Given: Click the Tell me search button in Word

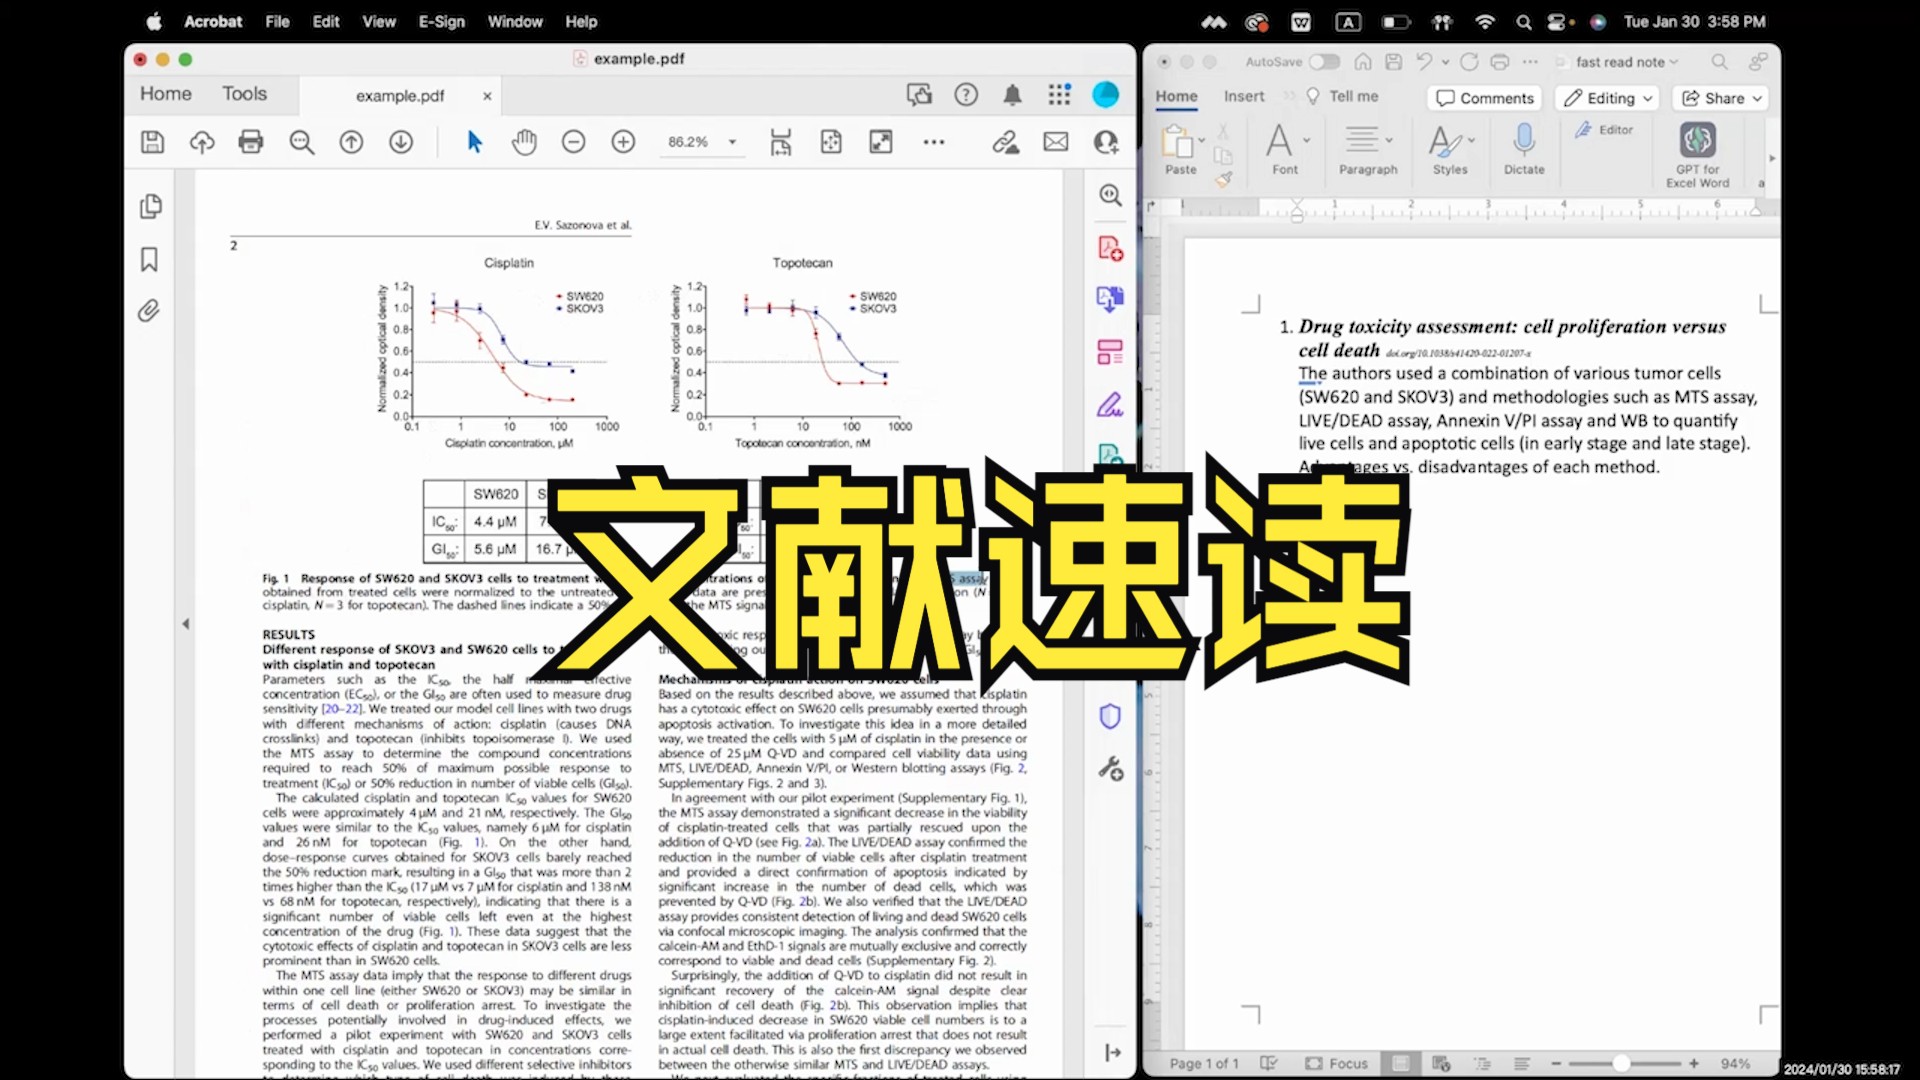Looking at the screenshot, I should tap(1350, 98).
